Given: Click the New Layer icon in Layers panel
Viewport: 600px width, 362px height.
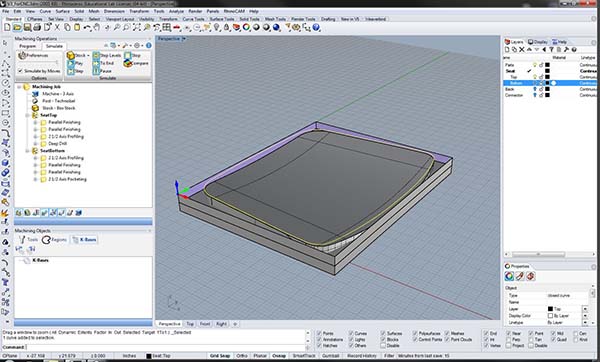Looking at the screenshot, I should 507,50.
